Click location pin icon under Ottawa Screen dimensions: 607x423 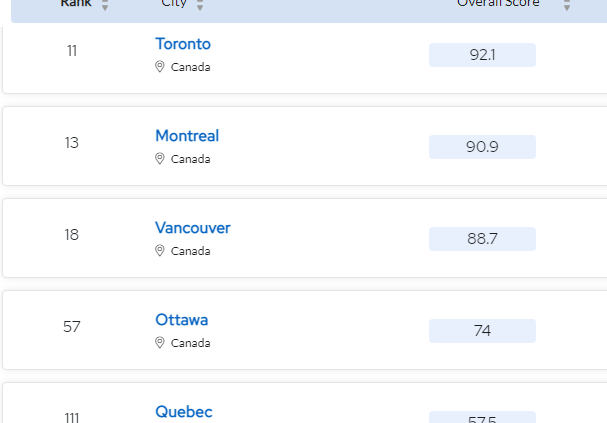(159, 343)
